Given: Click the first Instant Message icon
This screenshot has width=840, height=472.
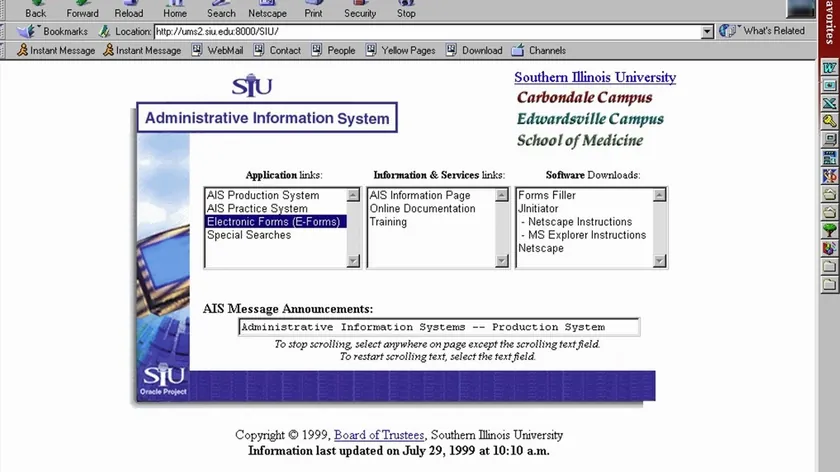Looking at the screenshot, I should click(x=22, y=50).
